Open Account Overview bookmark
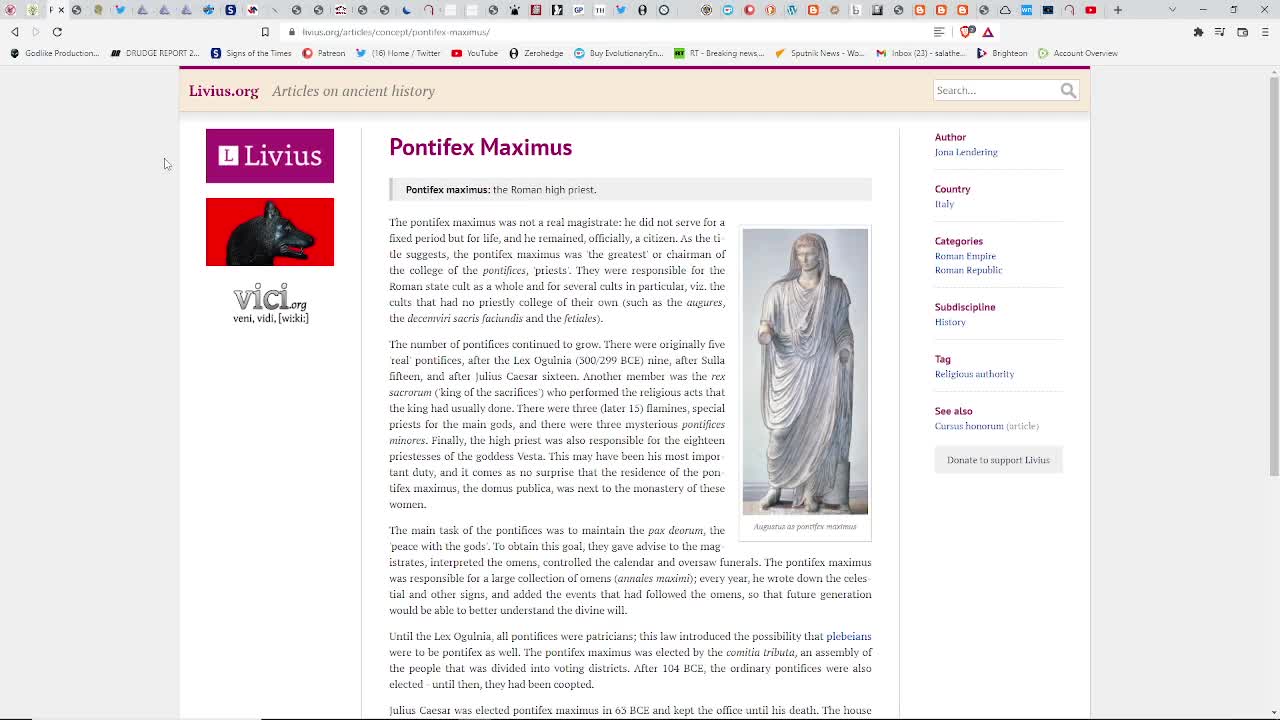Screen dimensions: 1280x720 click(1078, 53)
